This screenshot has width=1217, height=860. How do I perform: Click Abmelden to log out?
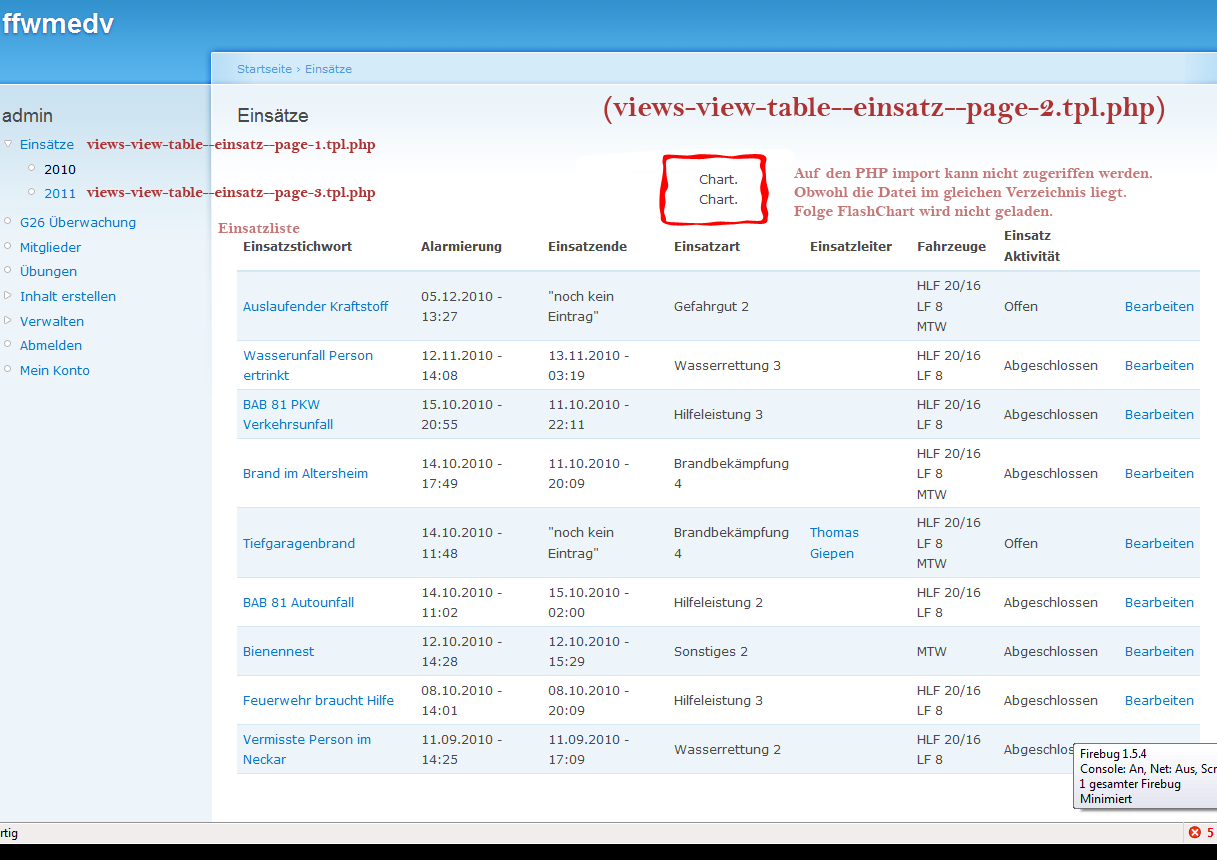click(51, 345)
